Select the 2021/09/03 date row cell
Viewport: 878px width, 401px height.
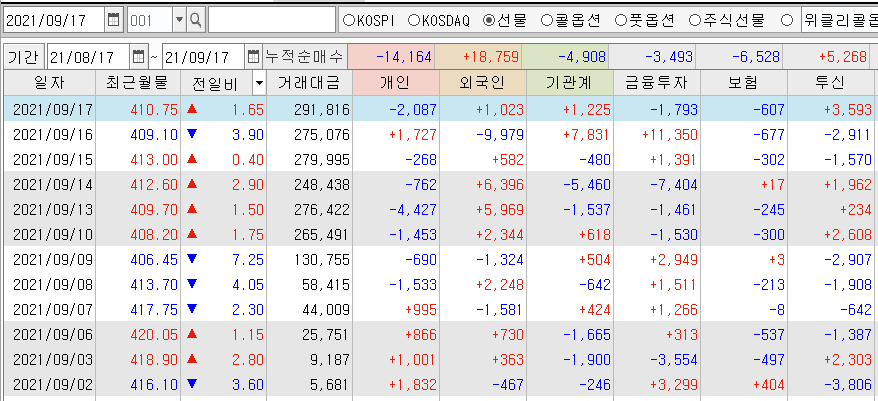(x=49, y=360)
